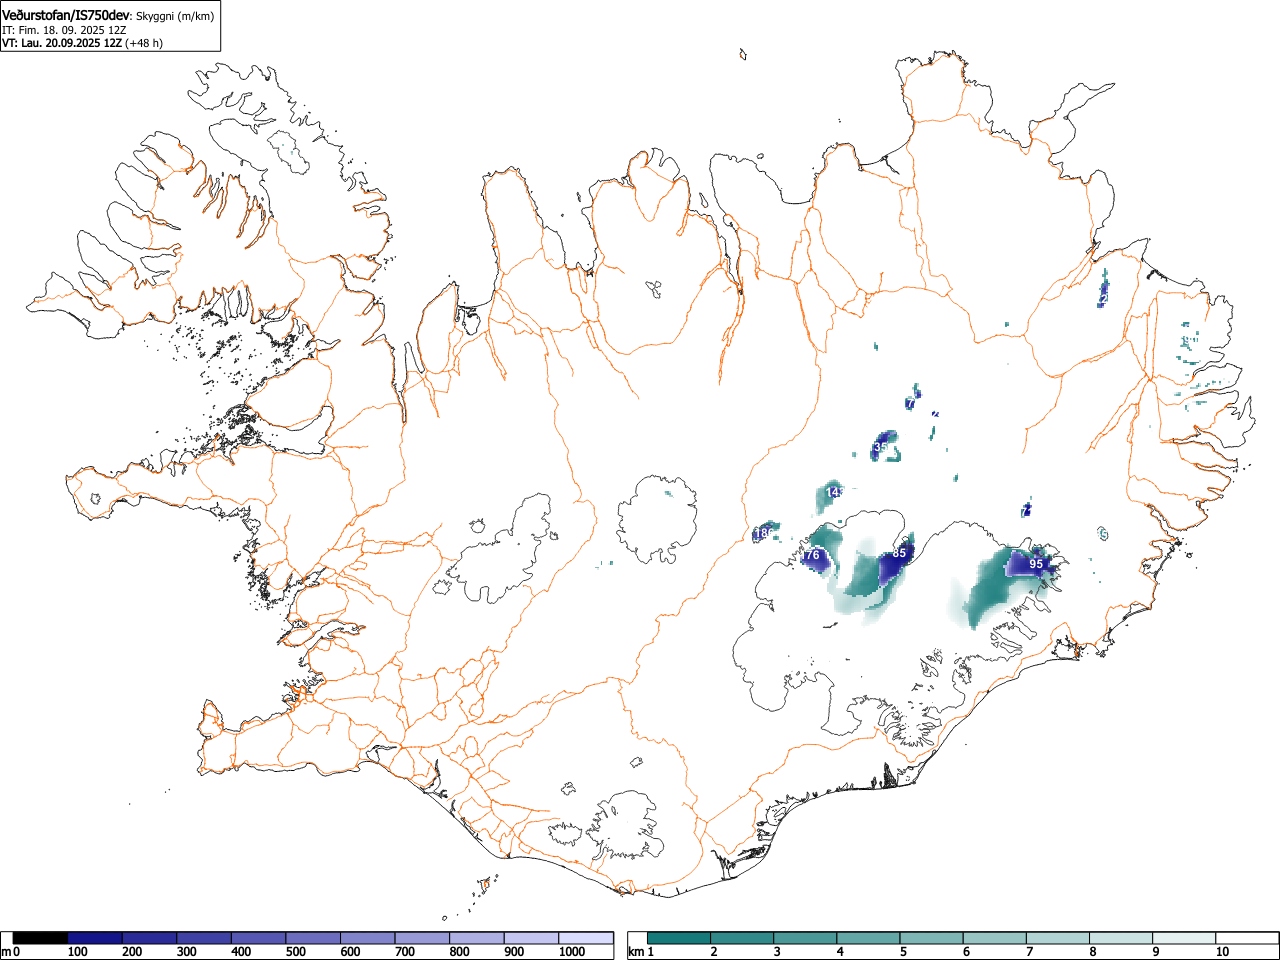Select the km-scale swatch between 5 and 6
1280x960 pixels.
pyautogui.click(x=932, y=938)
